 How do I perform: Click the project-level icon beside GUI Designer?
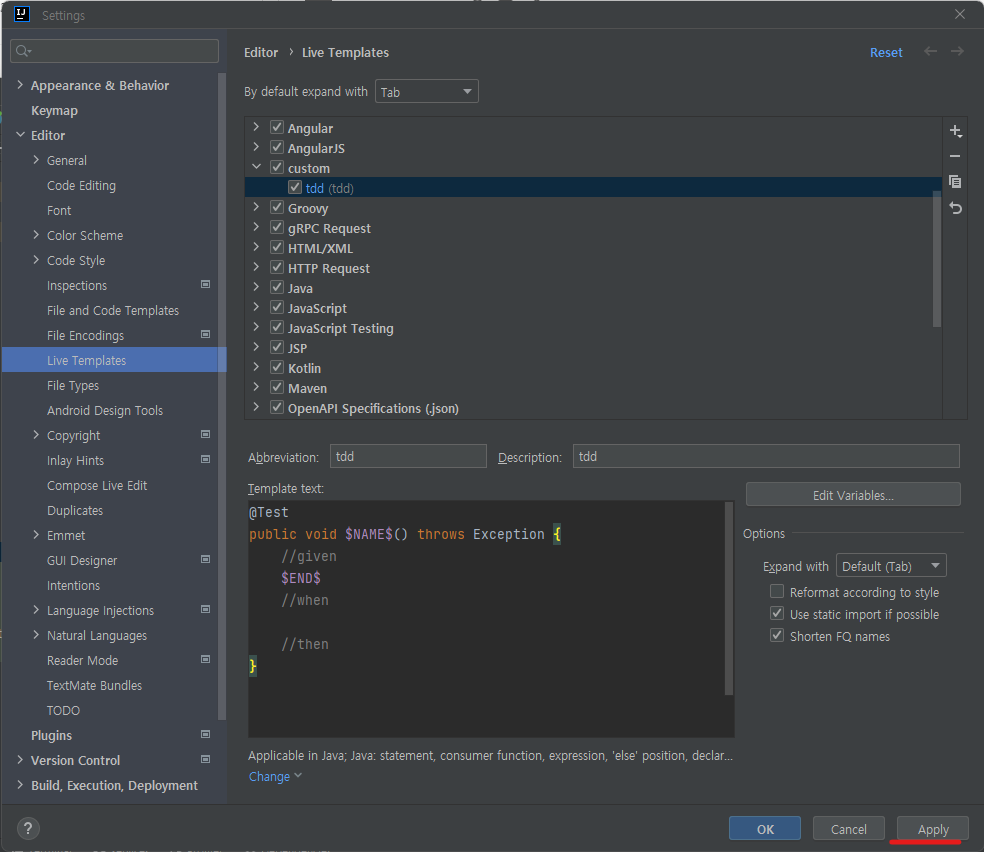click(x=205, y=559)
